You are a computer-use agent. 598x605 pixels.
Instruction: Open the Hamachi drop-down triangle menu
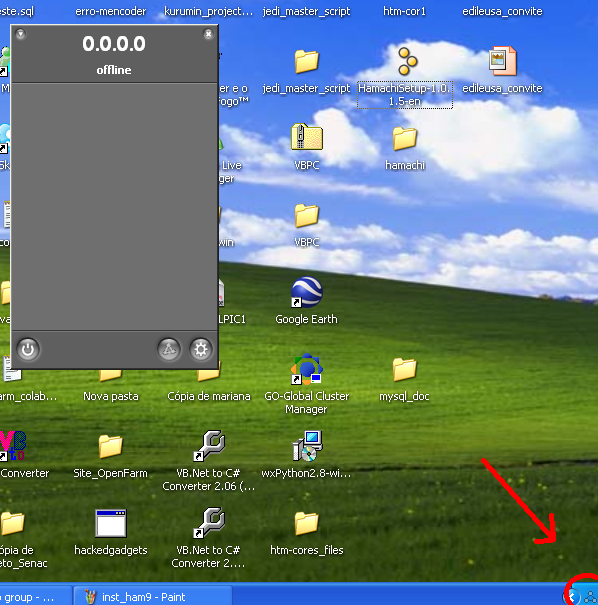coord(21,34)
